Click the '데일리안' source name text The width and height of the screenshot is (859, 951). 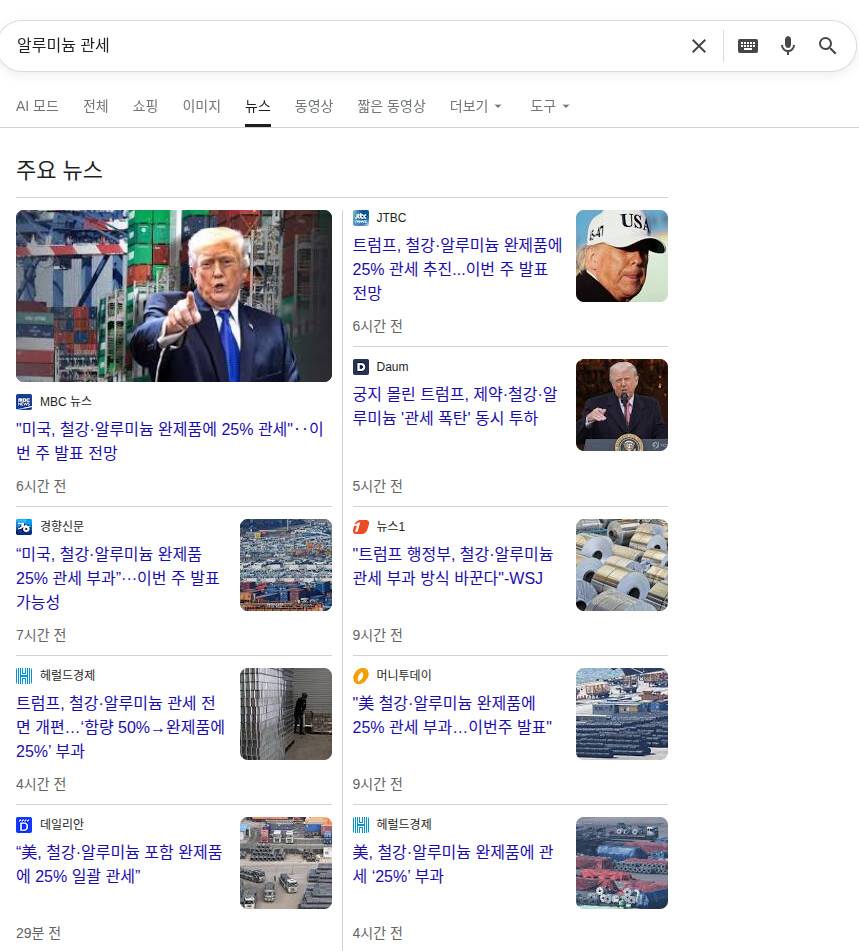pyautogui.click(x=62, y=825)
